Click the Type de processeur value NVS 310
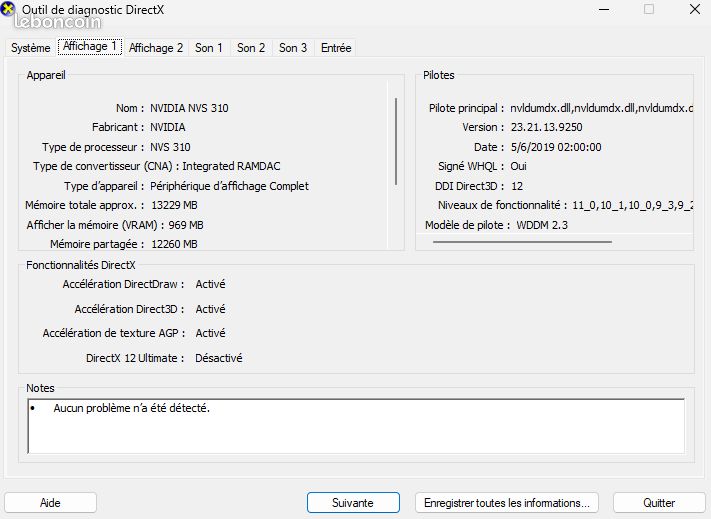Image resolution: width=711 pixels, height=519 pixels. 170,147
